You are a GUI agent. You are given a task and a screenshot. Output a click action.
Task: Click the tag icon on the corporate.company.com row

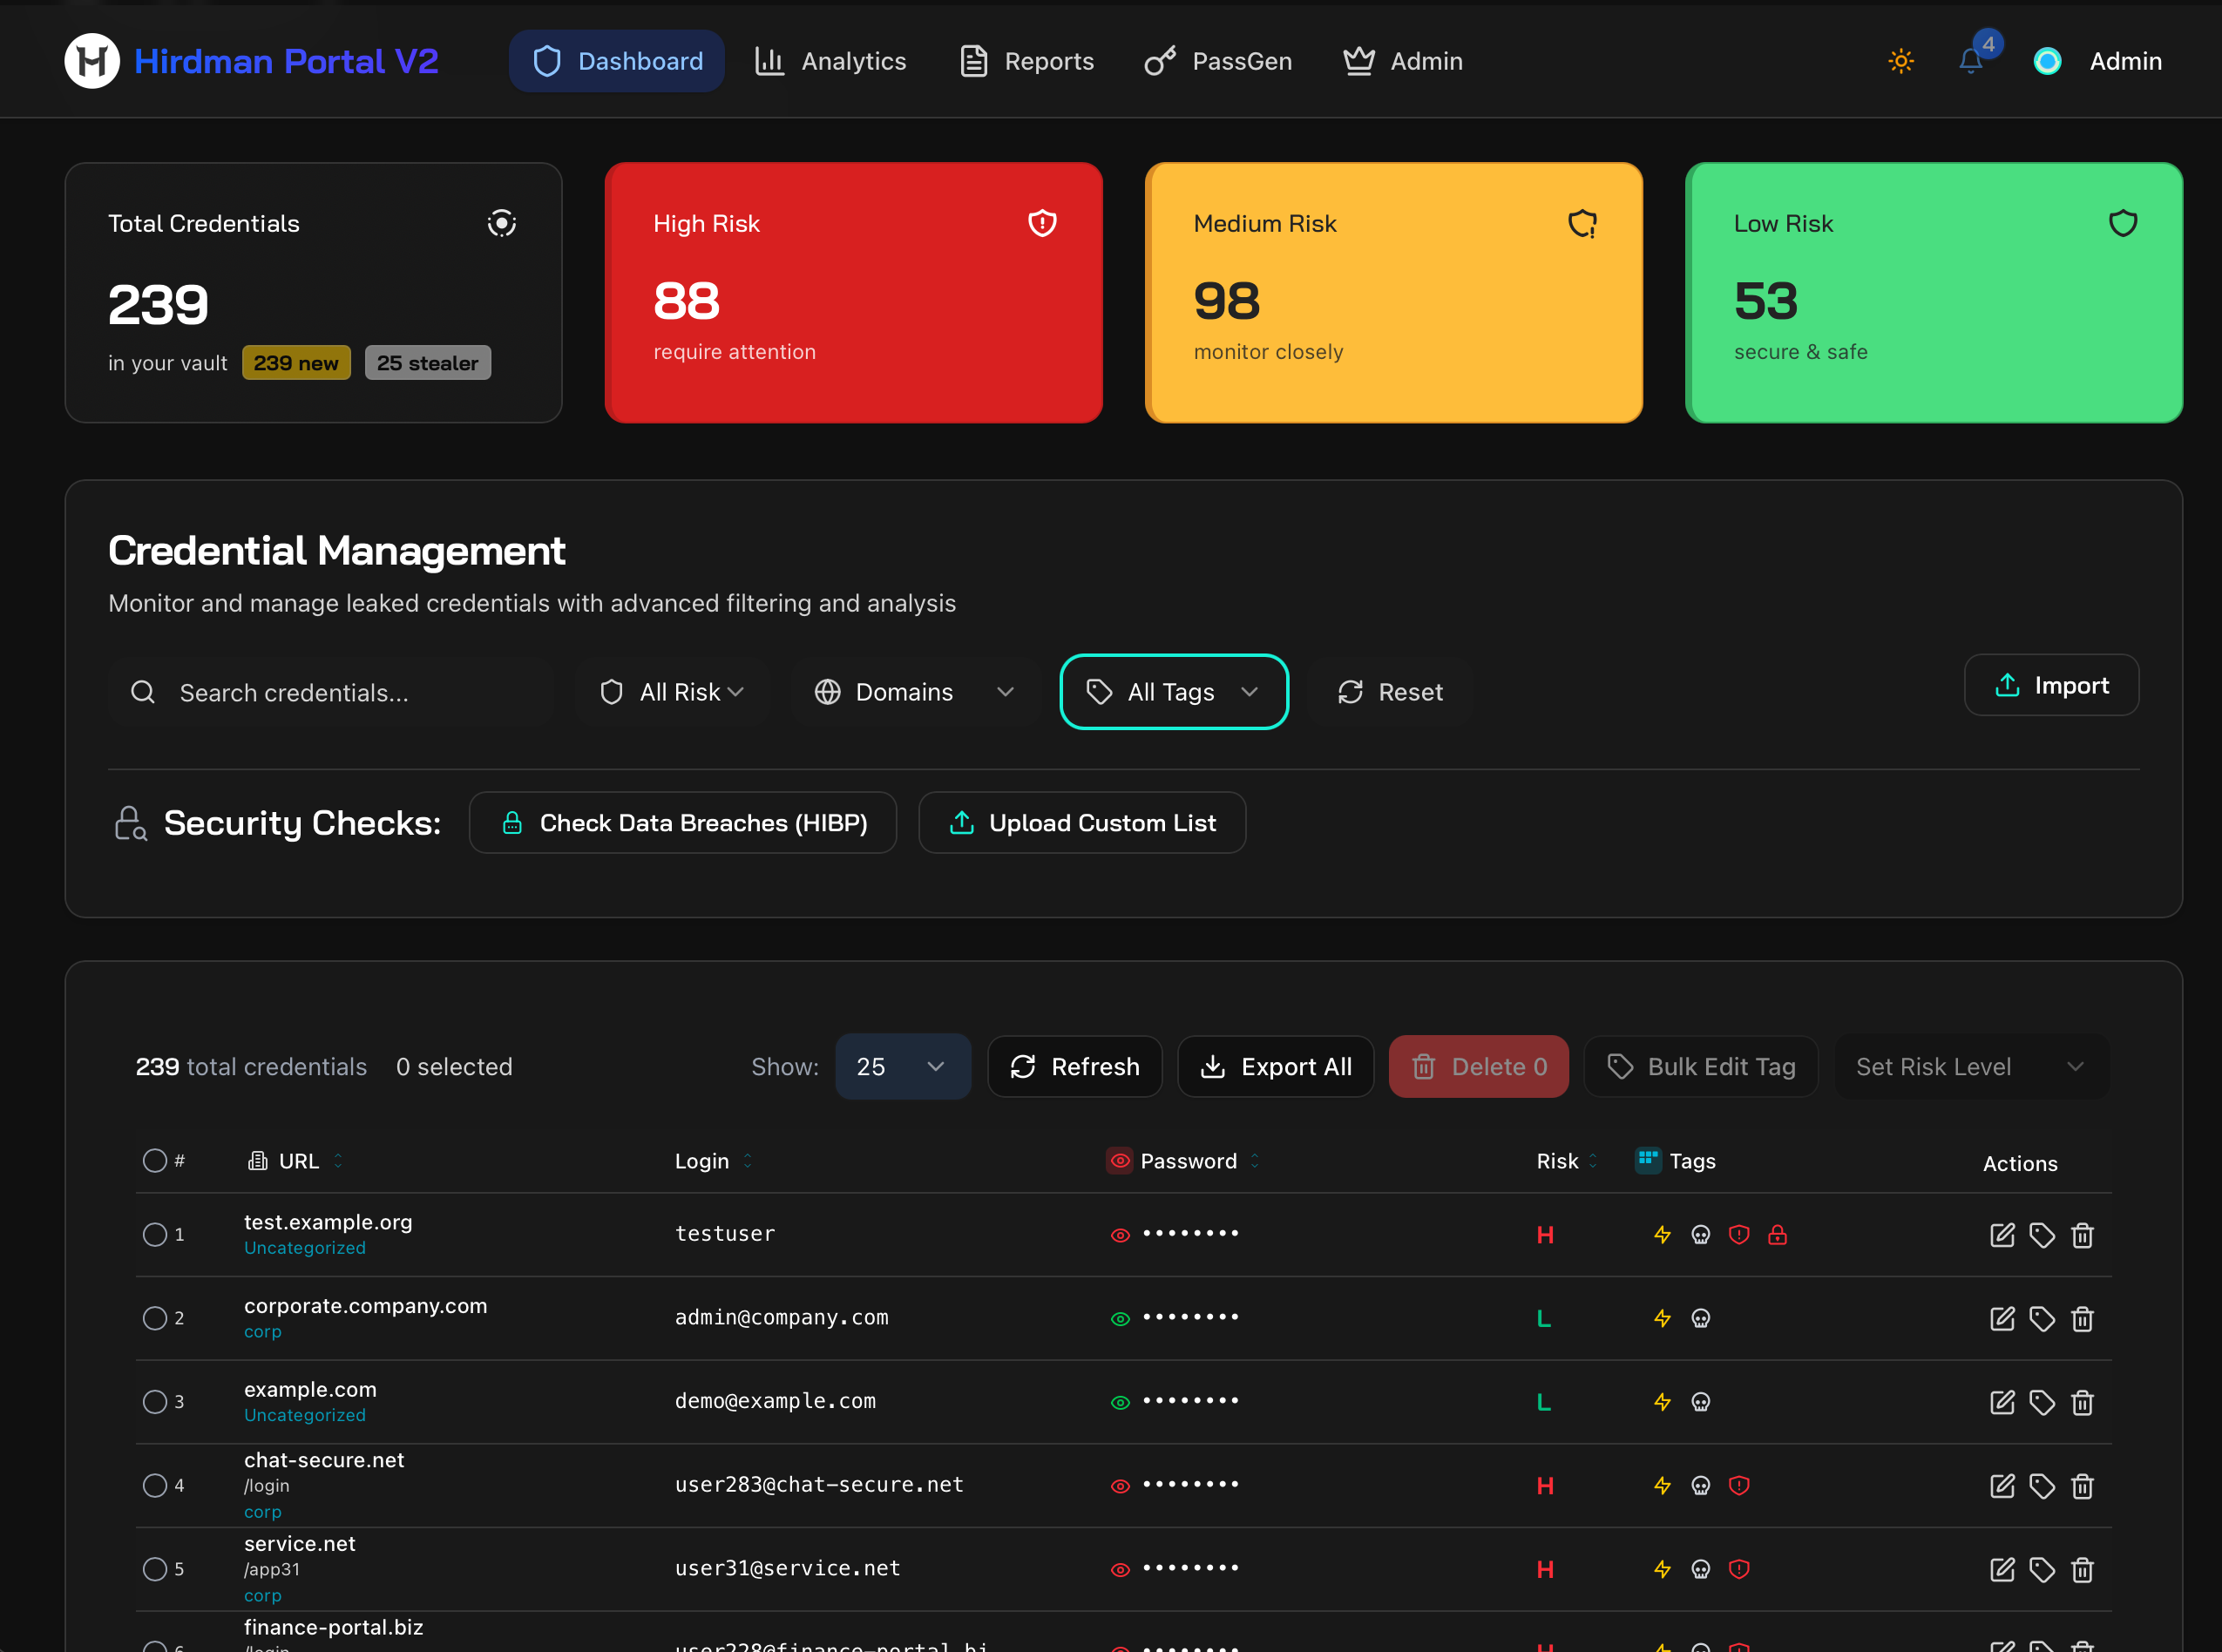2043,1318
